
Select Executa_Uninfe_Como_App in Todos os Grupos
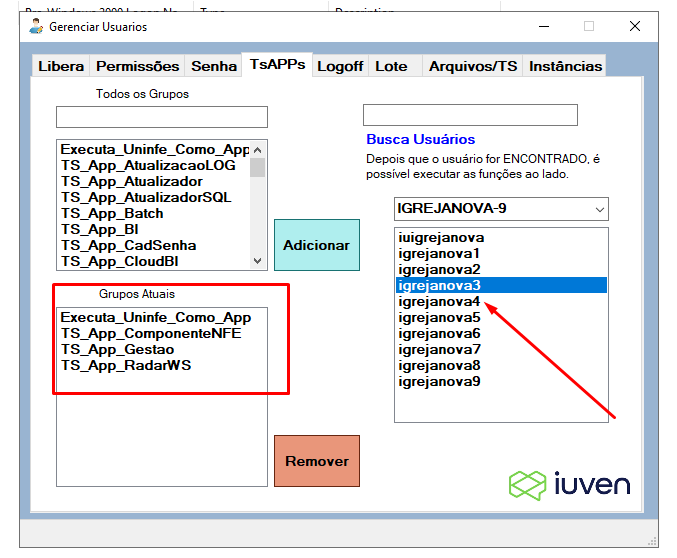pos(155,149)
